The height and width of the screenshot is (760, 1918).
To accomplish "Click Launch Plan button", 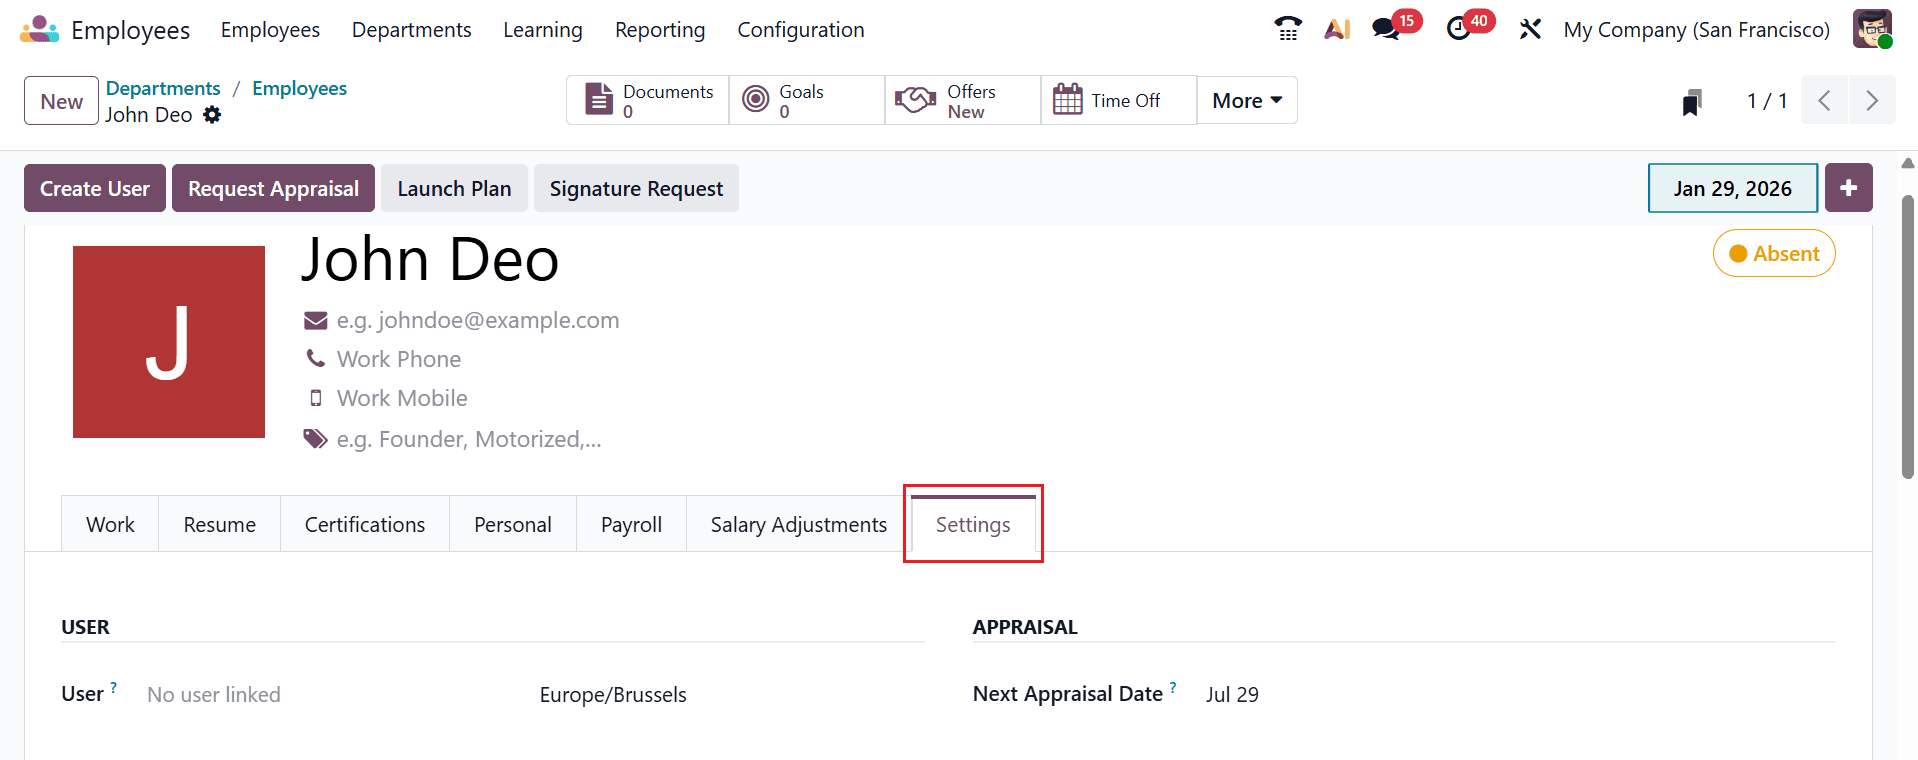I will pos(454,188).
